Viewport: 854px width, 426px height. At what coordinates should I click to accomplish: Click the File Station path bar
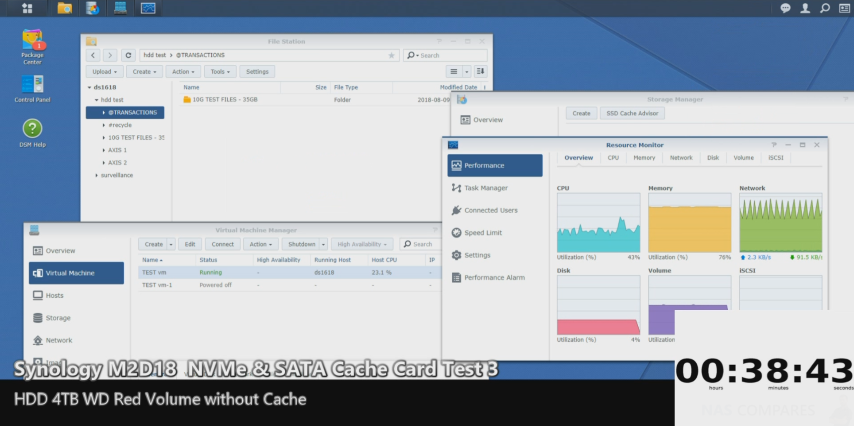[270, 56]
